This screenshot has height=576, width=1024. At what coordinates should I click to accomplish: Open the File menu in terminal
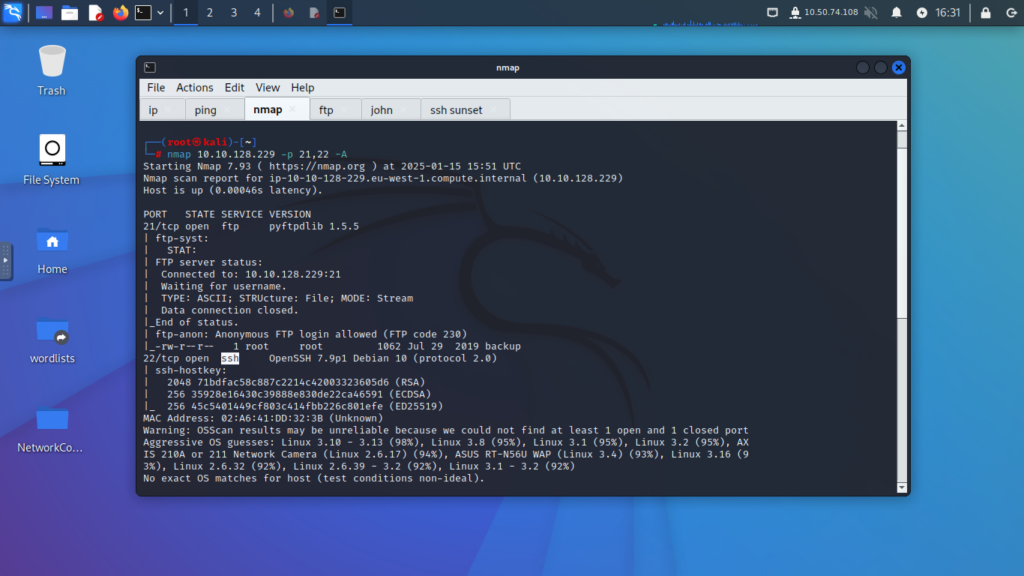[x=156, y=88]
